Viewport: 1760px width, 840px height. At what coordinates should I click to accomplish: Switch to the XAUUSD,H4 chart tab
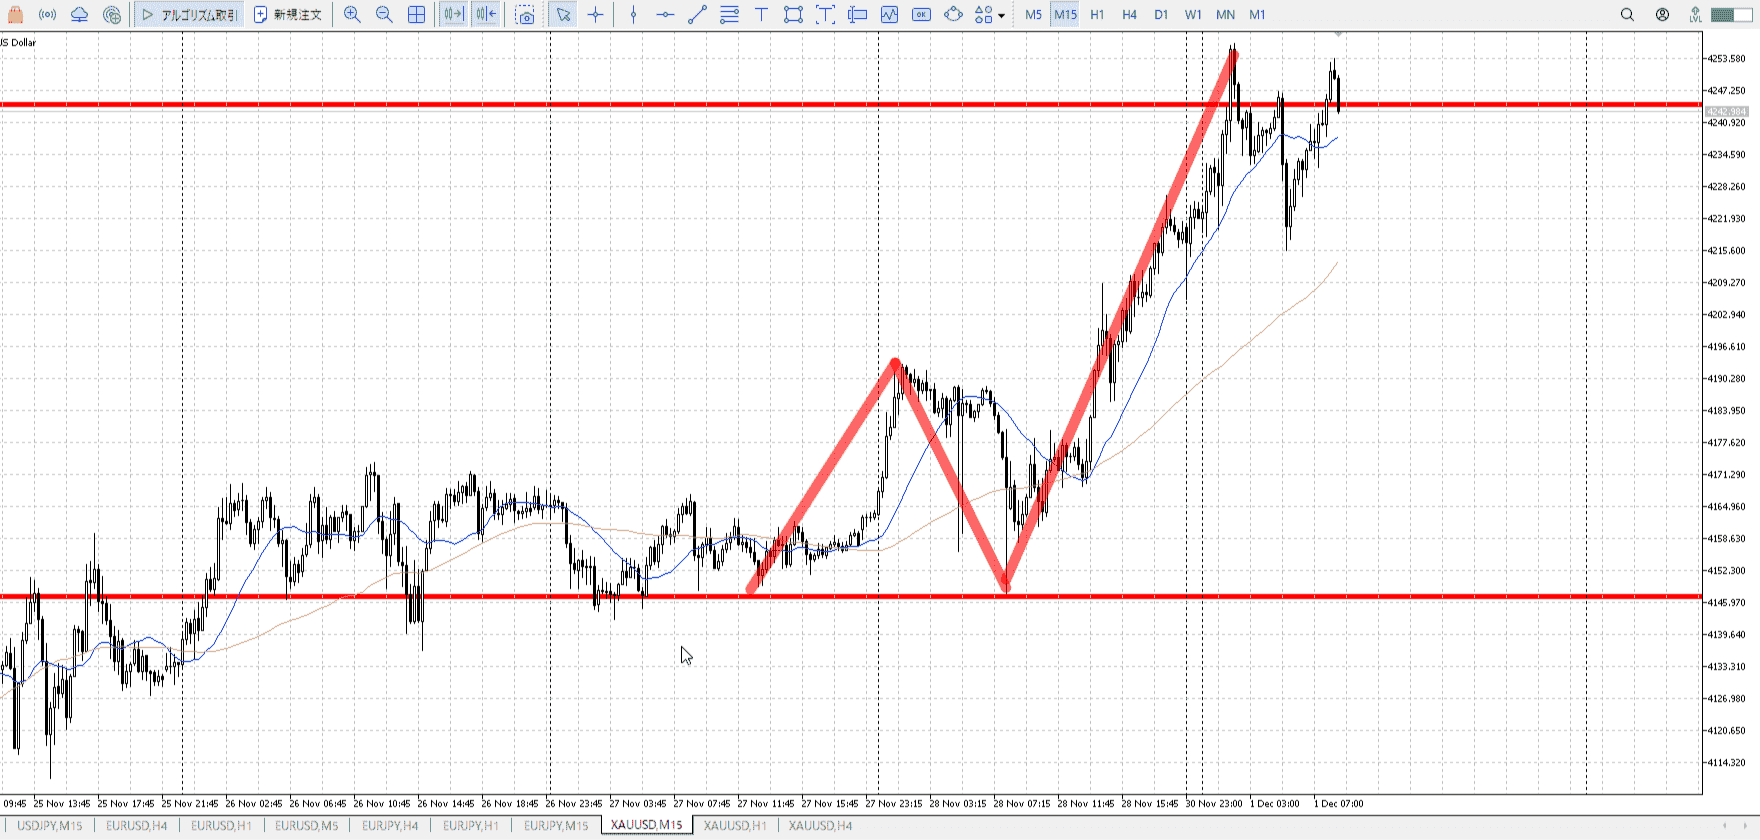(x=820, y=826)
